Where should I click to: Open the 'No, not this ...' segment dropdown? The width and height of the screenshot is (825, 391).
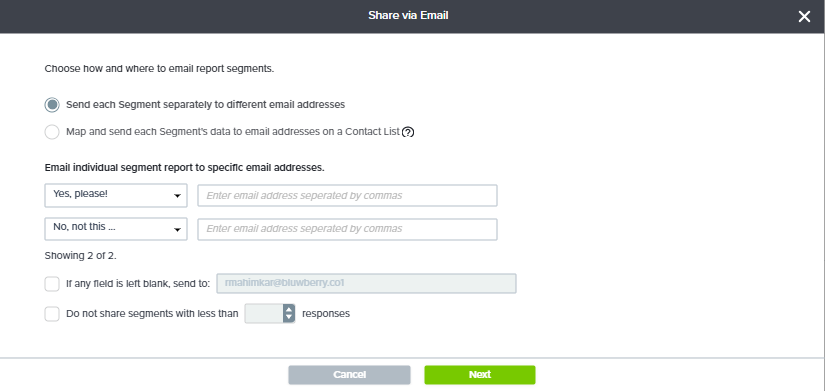click(x=116, y=228)
